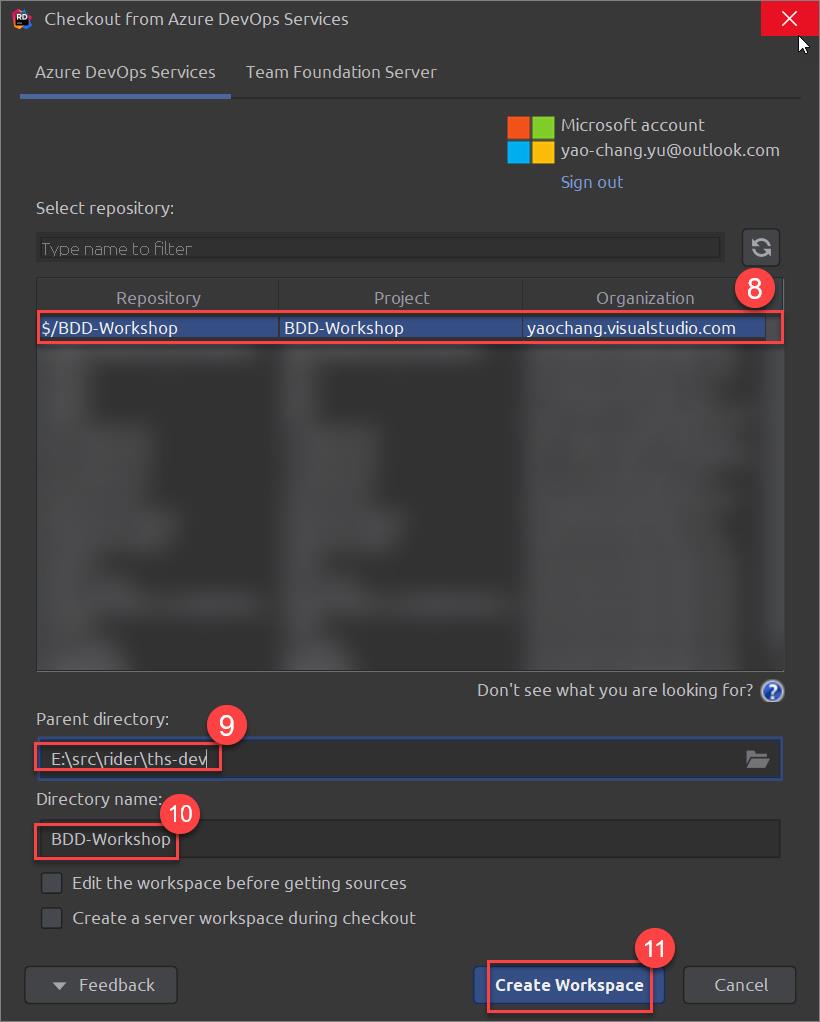This screenshot has width=820, height=1022.
Task: Click the Create Workspace button
Action: (x=569, y=985)
